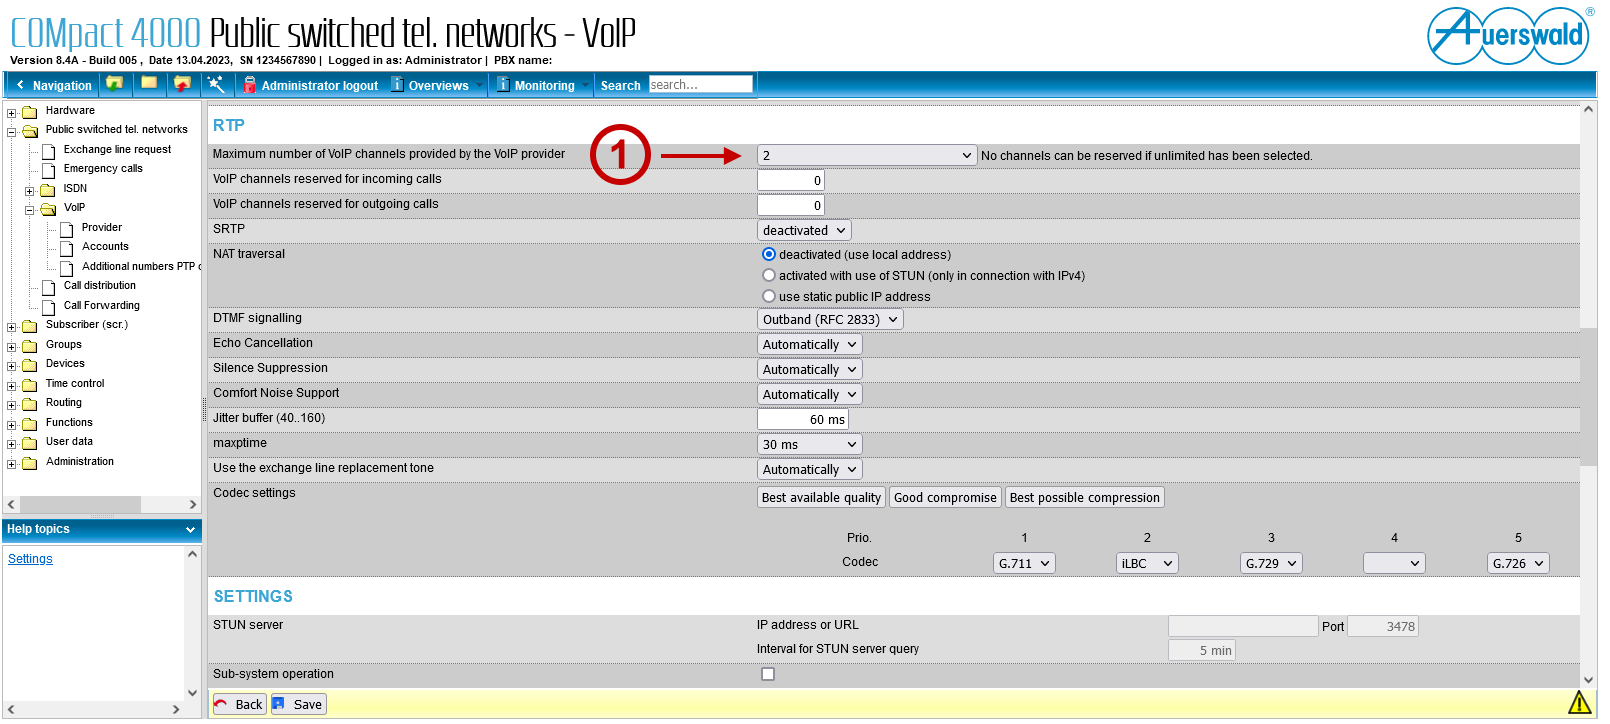Click the Call distribution page icon
Image resolution: width=1610 pixels, height=724 pixels.
[x=48, y=287]
